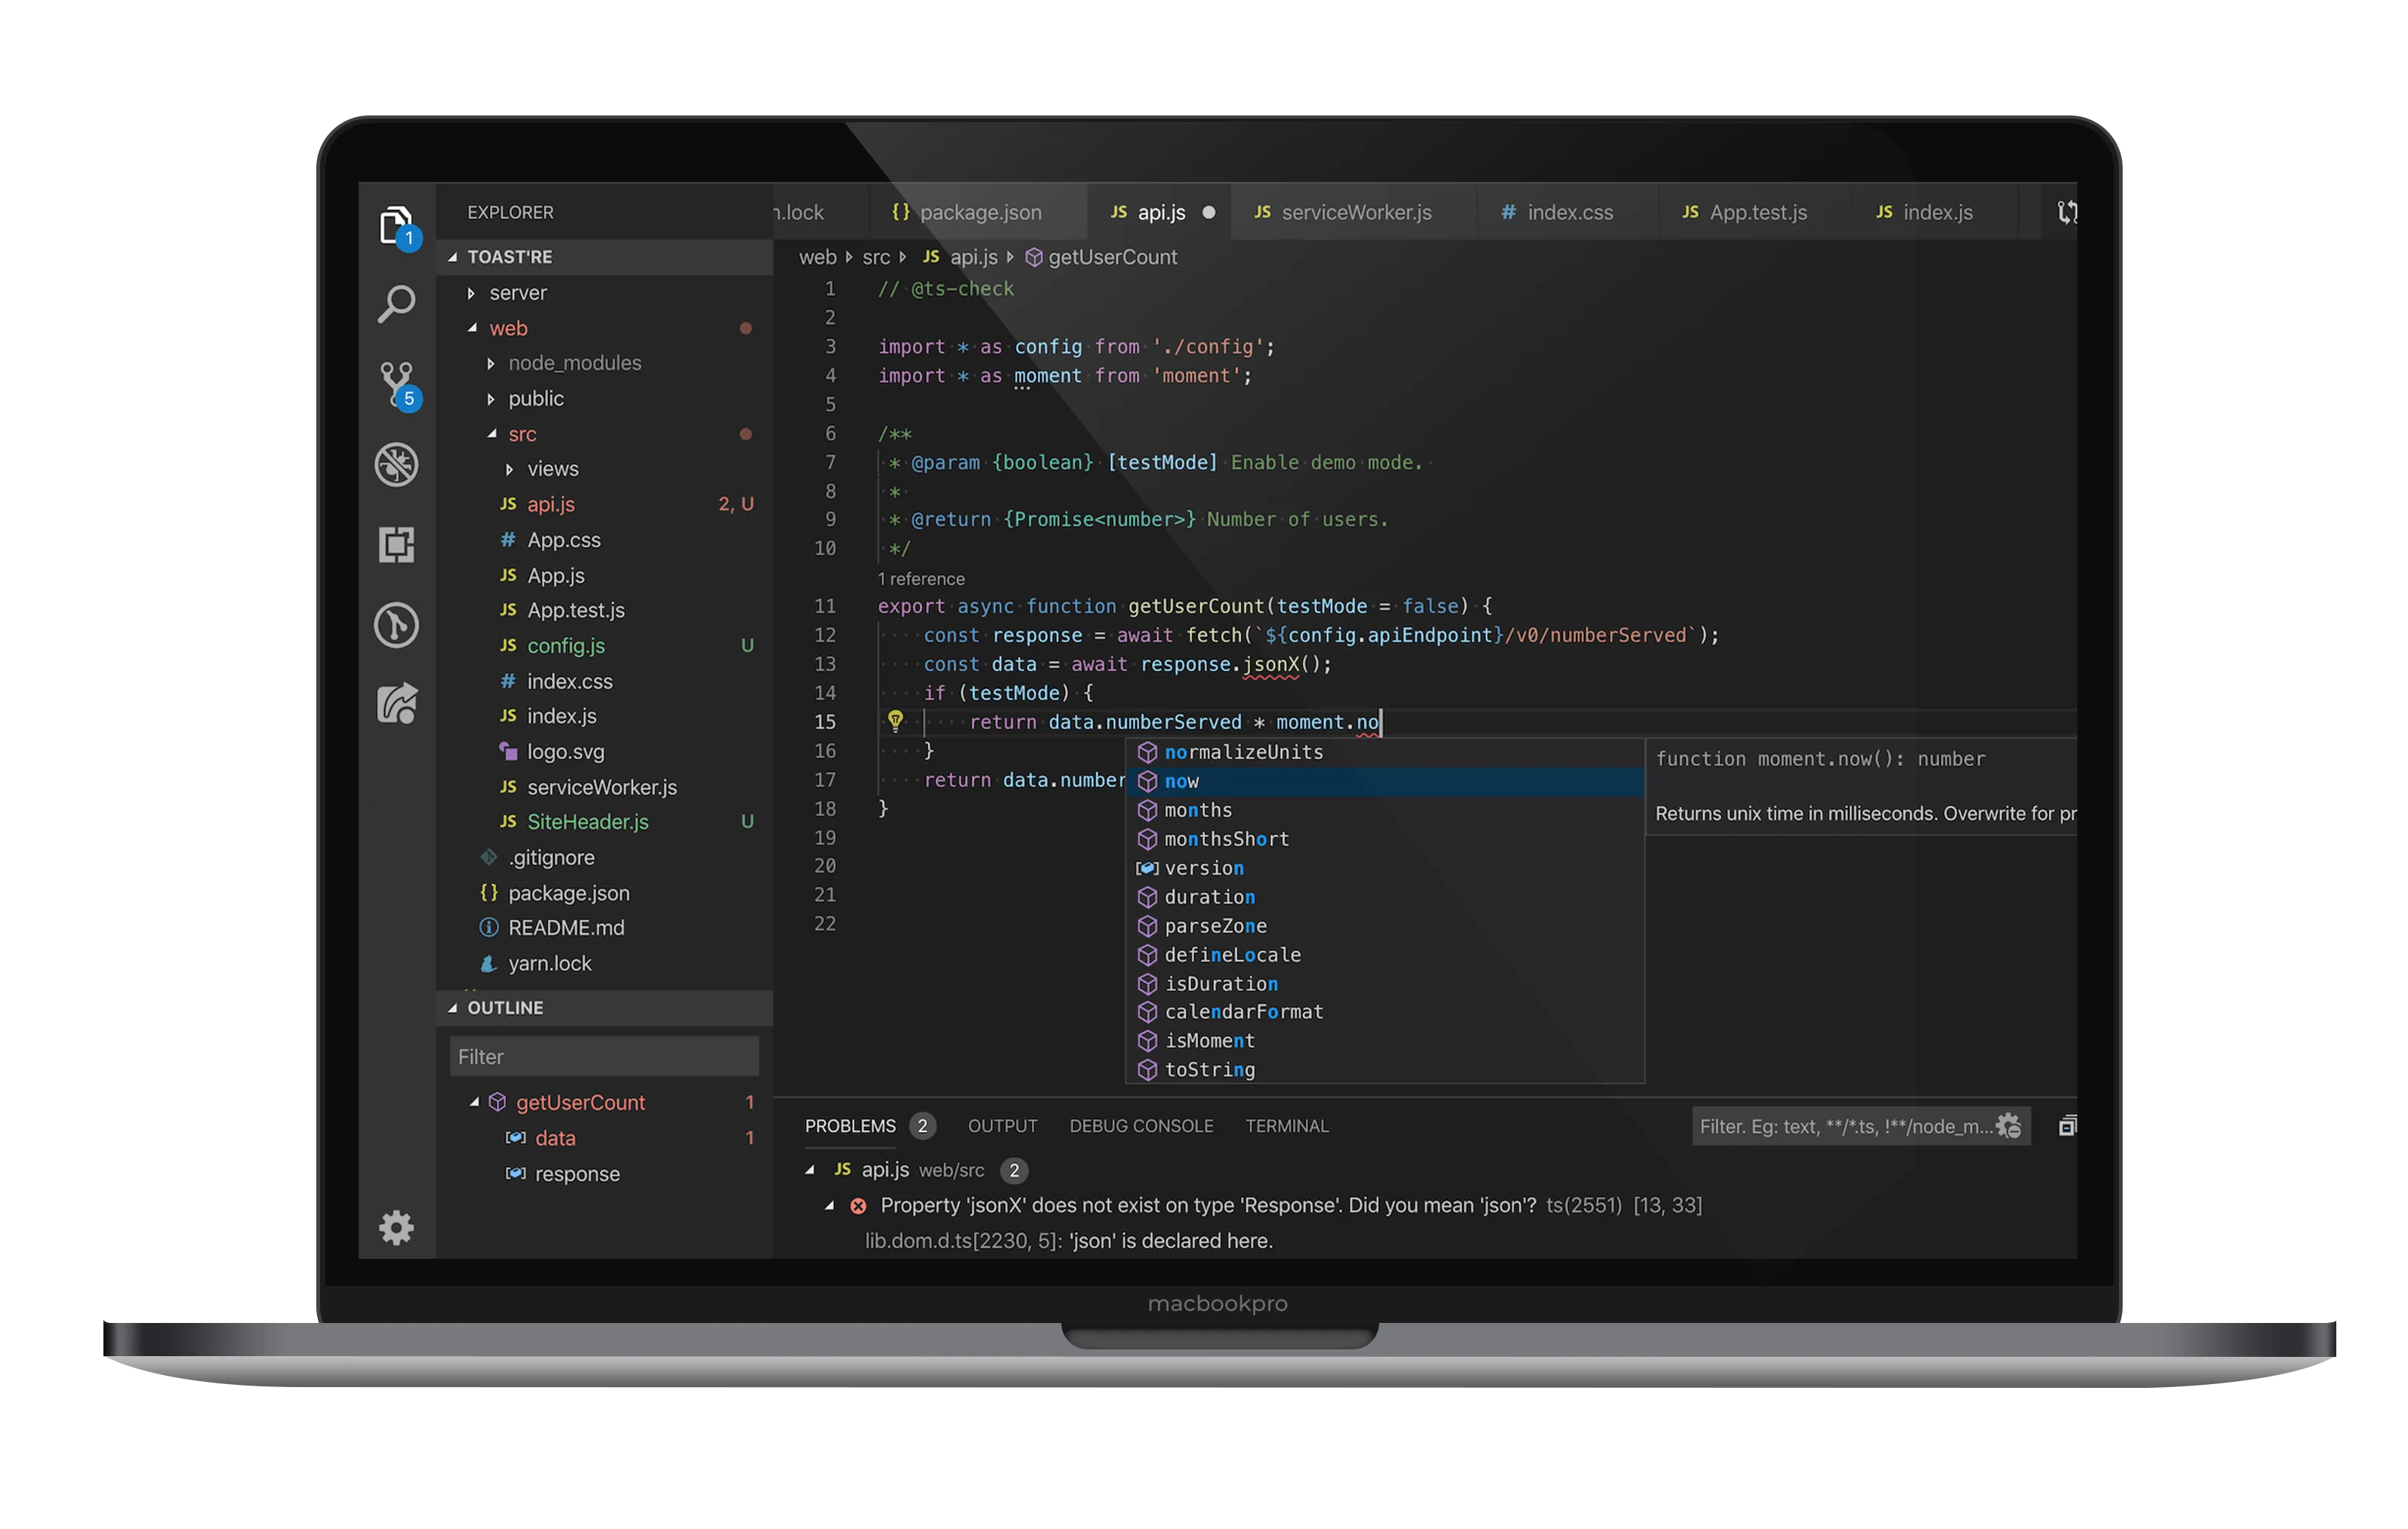Screen dimensions: 2408x1529
Task: Click the disabled-debug (no bug) activity bar icon
Action: [396, 464]
